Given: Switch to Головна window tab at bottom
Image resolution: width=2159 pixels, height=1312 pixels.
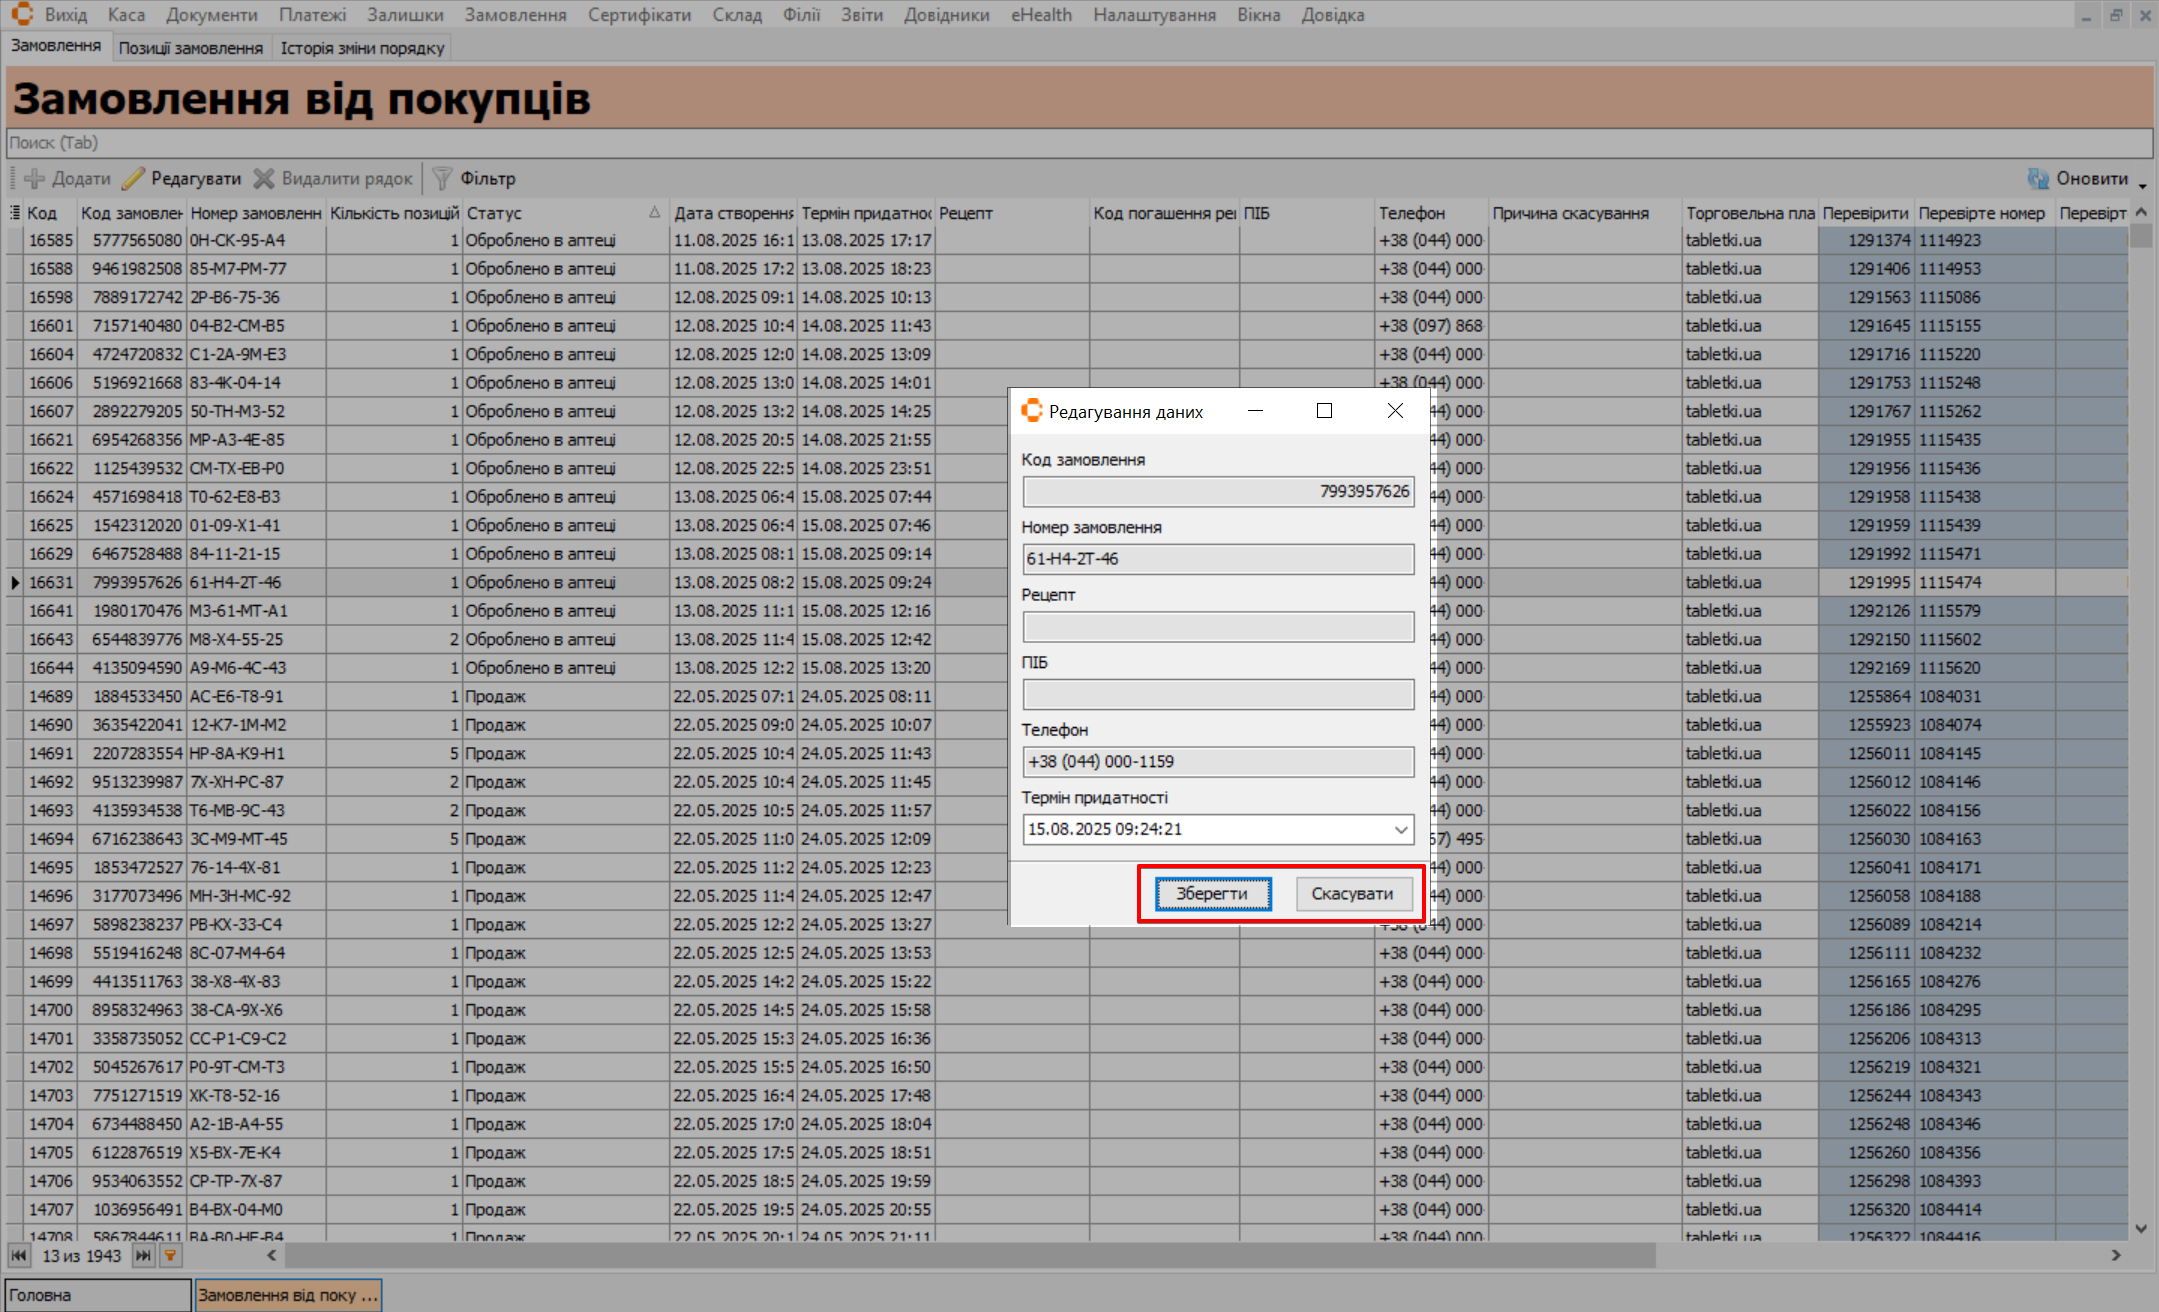Looking at the screenshot, I should tap(97, 1295).
